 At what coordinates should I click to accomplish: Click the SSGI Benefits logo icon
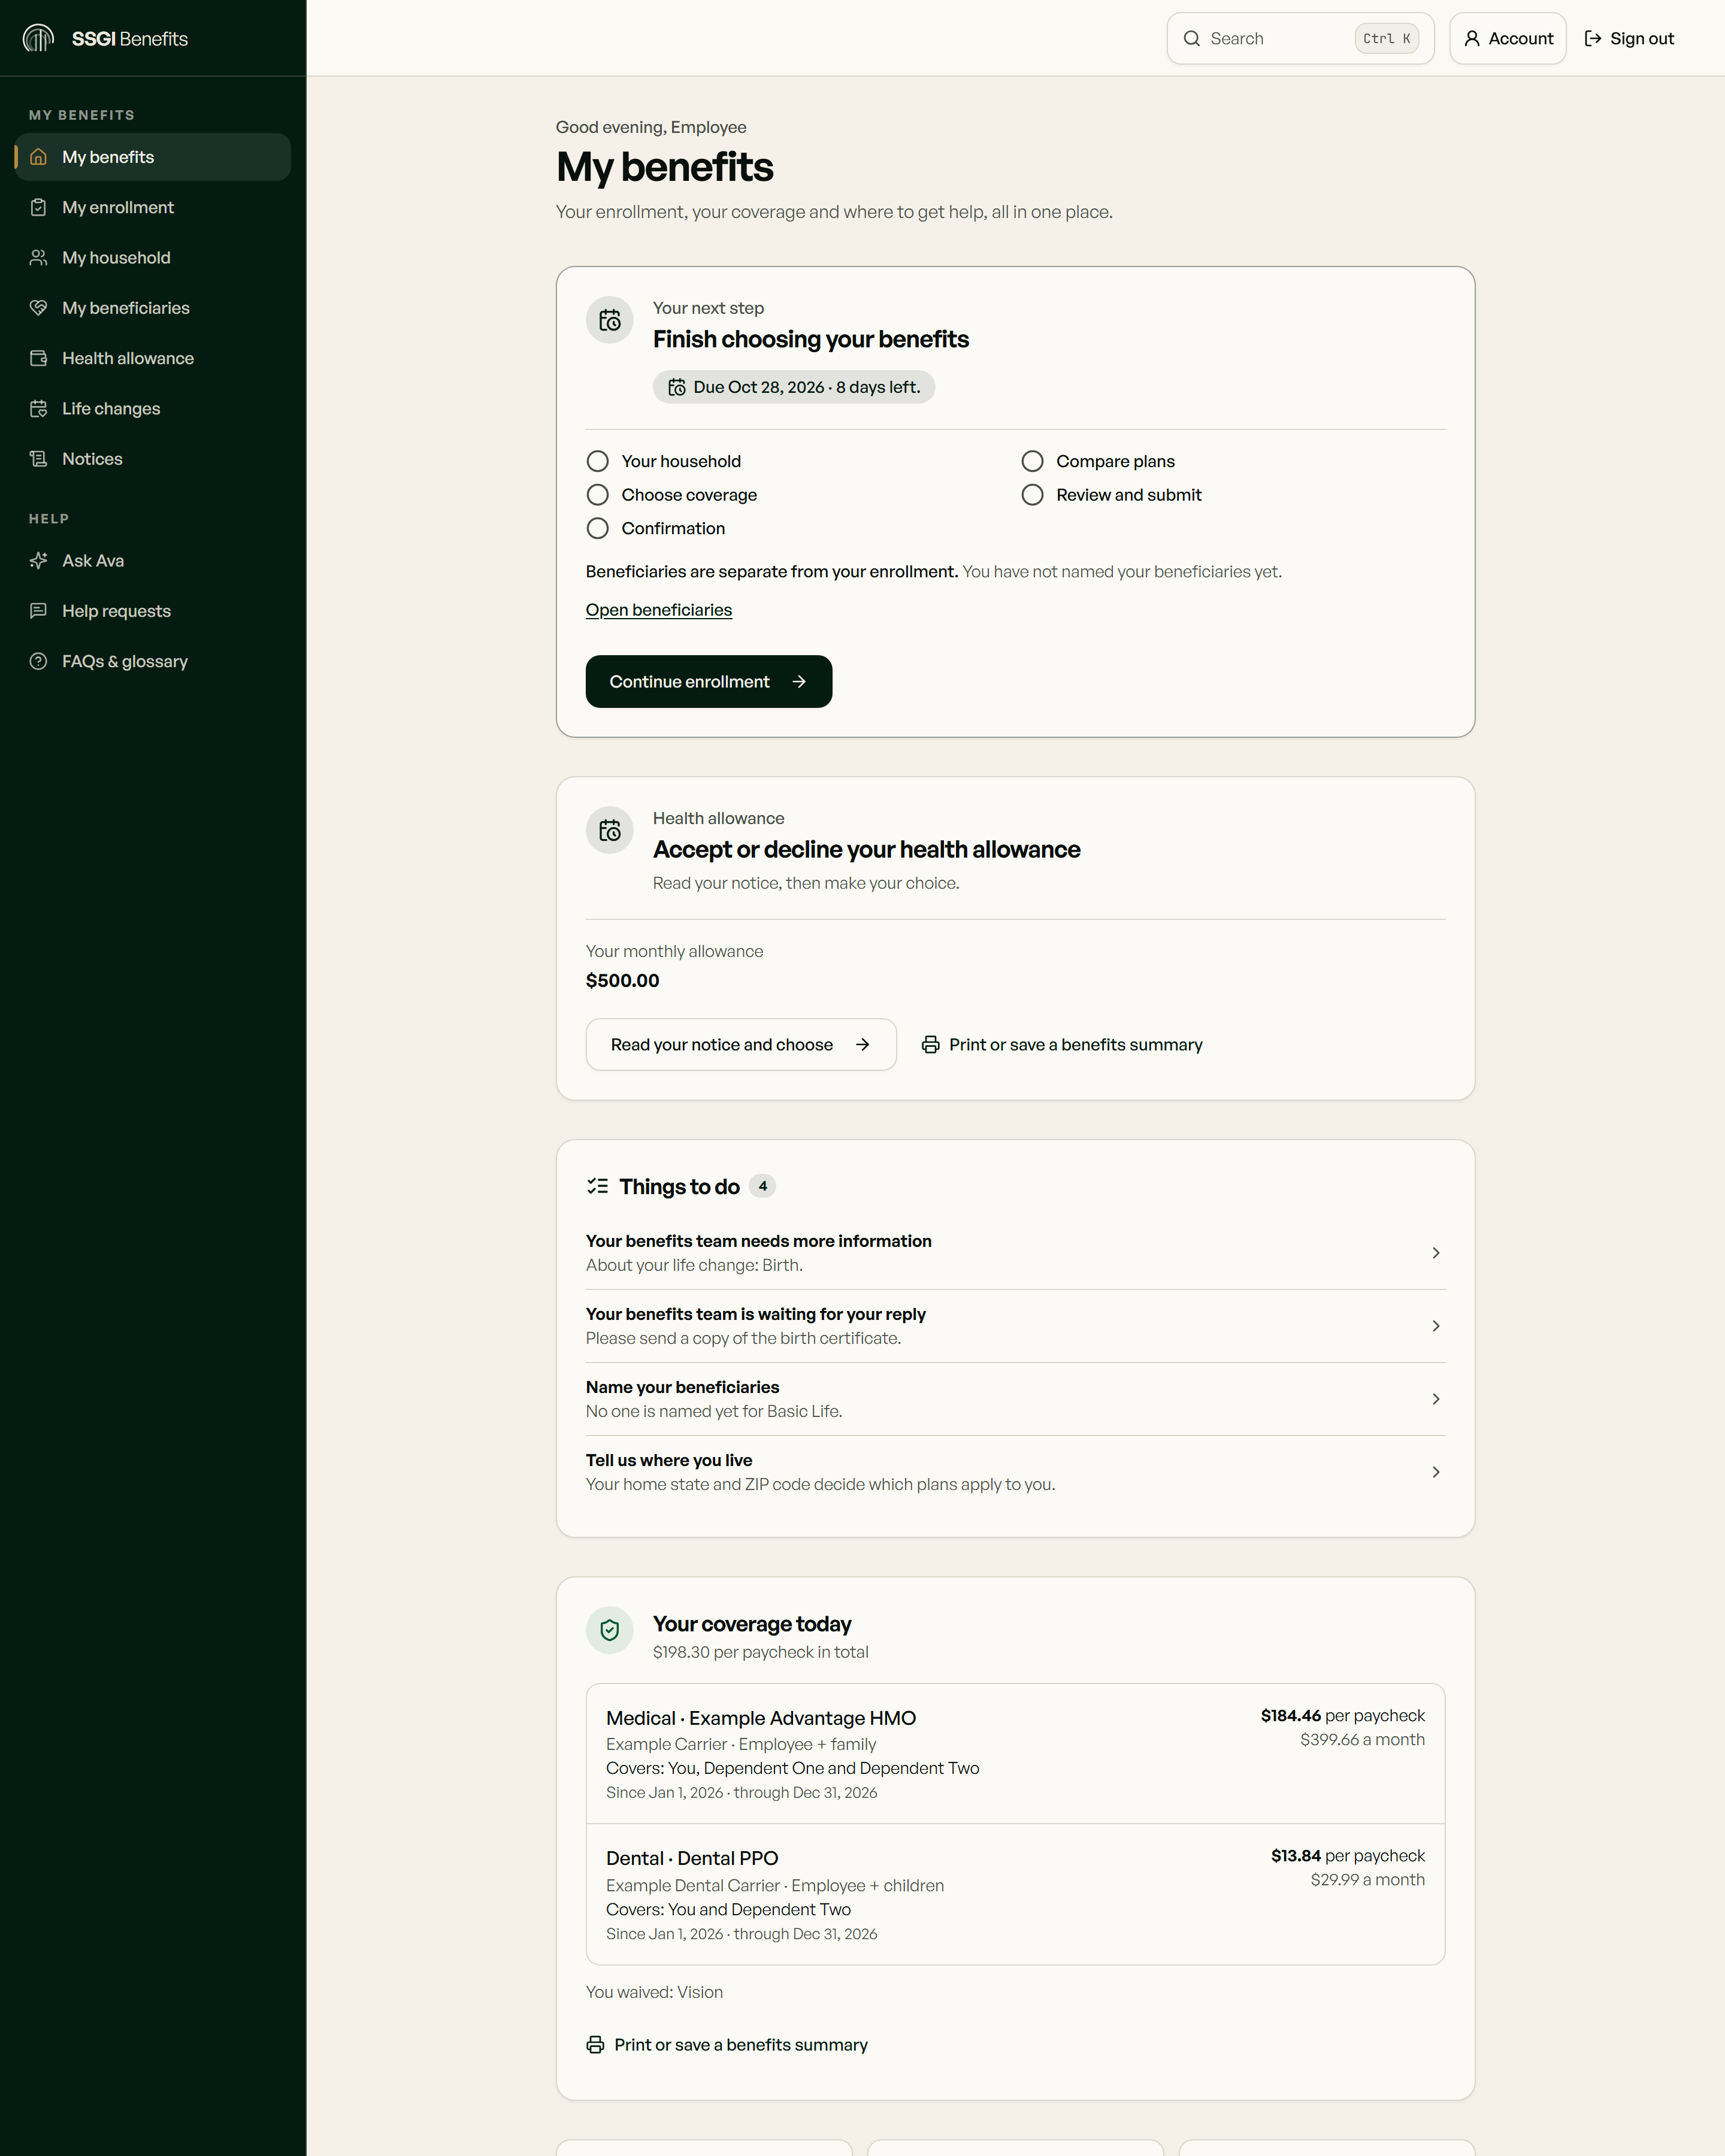pyautogui.click(x=38, y=38)
